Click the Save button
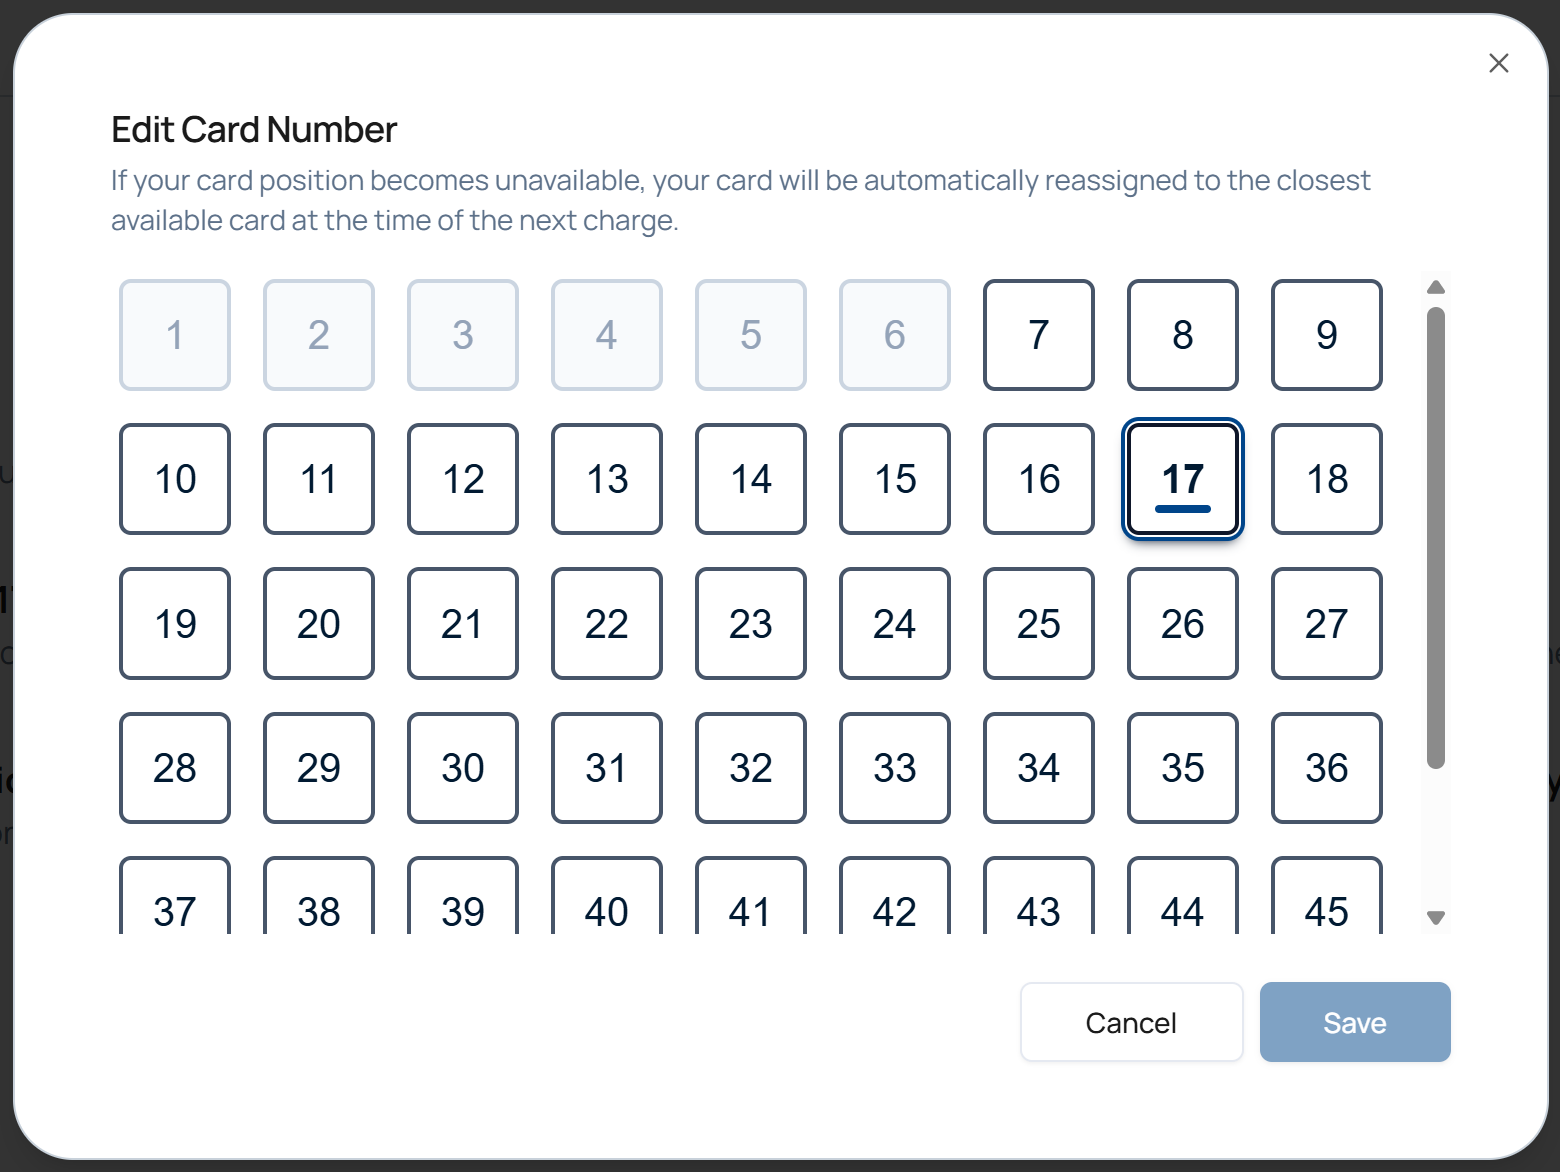The image size is (1560, 1172). (1354, 1022)
